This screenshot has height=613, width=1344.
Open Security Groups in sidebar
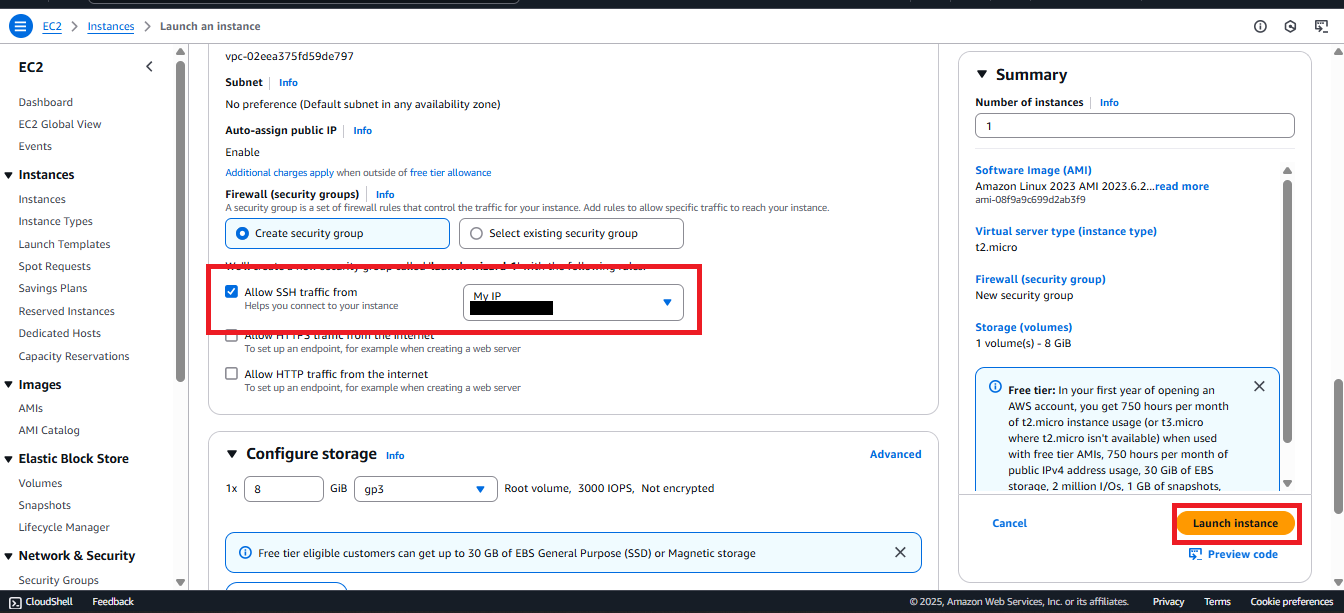tap(59, 580)
